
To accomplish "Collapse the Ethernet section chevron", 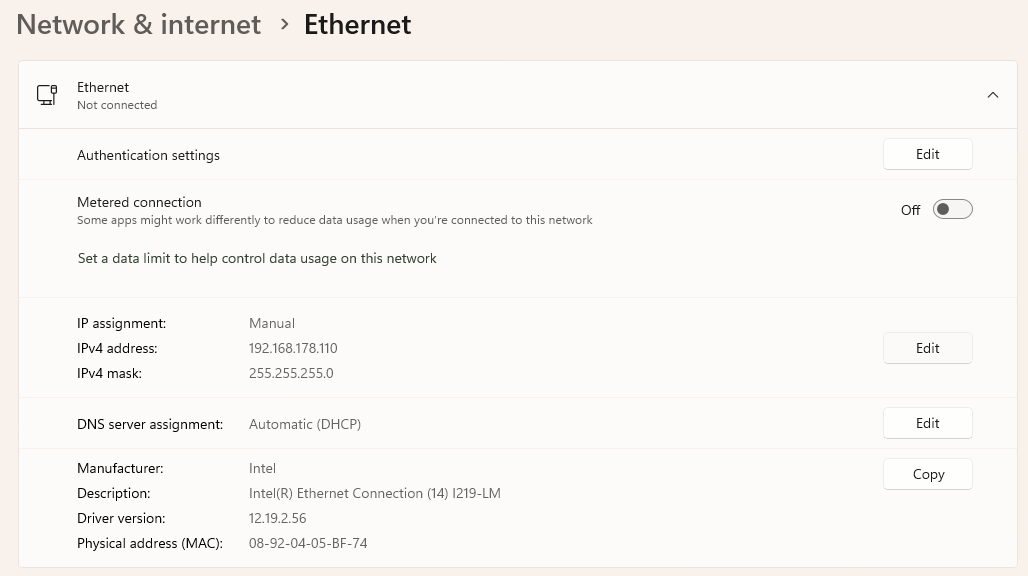I will (x=993, y=95).
